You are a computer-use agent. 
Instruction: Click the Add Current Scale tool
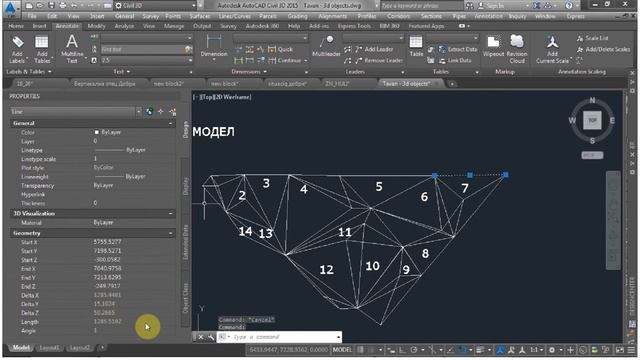click(553, 49)
